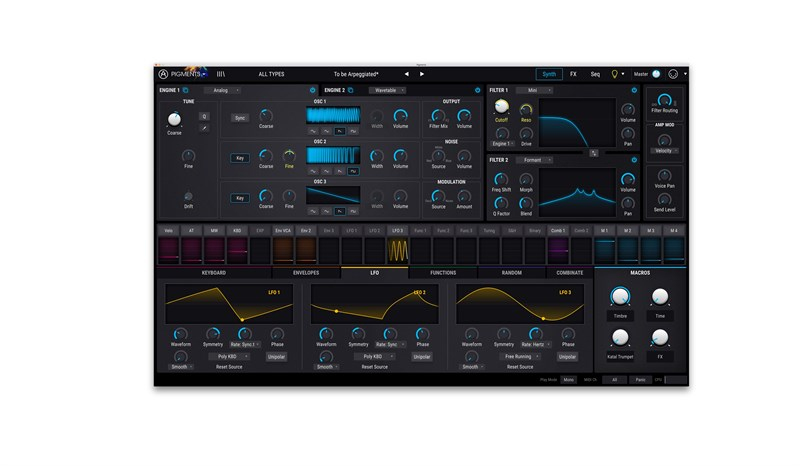Open the RANDOM modulation tab

pyautogui.click(x=512, y=273)
